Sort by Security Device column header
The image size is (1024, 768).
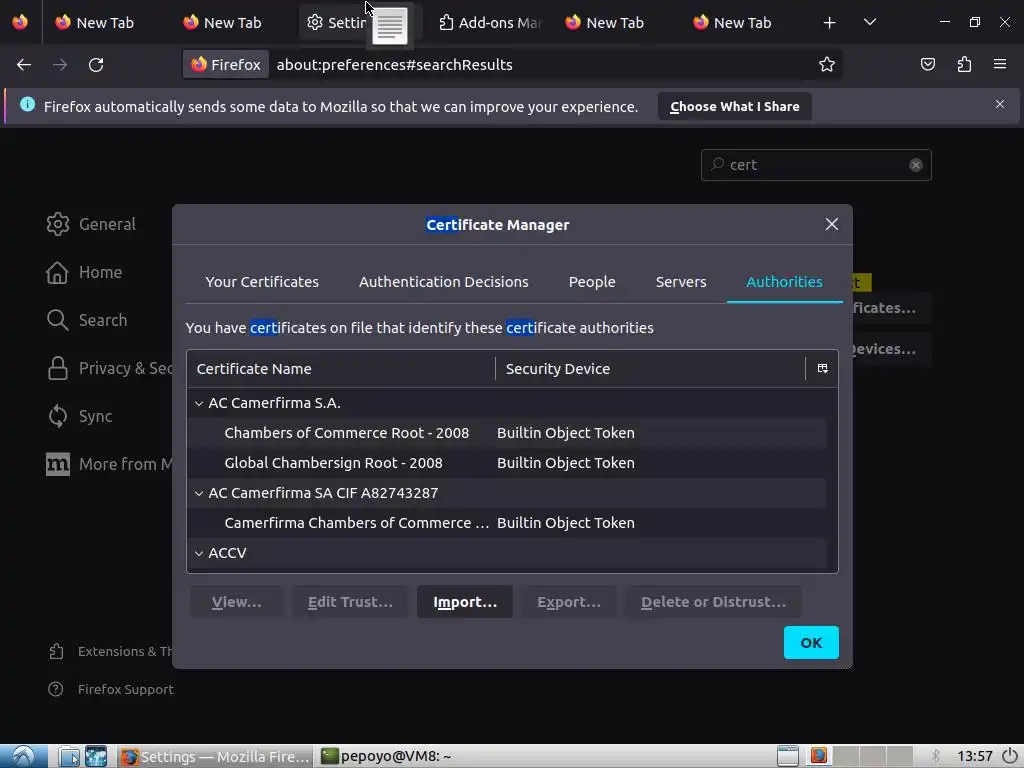650,369
